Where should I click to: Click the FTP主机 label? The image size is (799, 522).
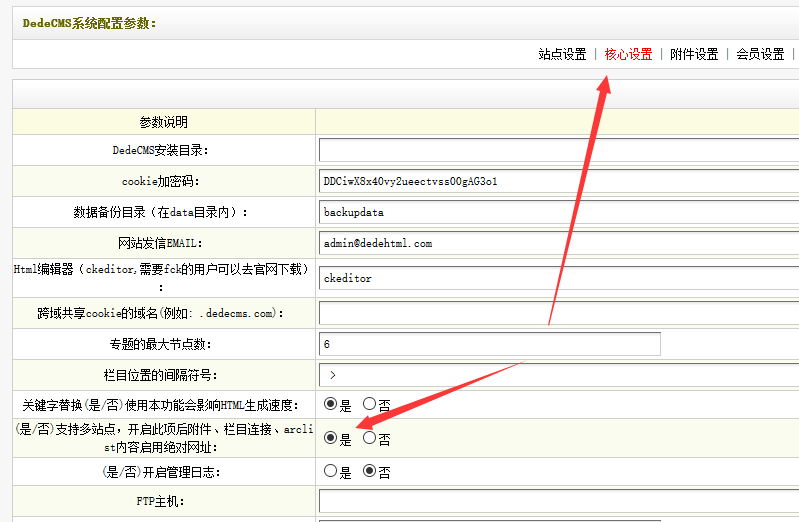click(x=161, y=501)
